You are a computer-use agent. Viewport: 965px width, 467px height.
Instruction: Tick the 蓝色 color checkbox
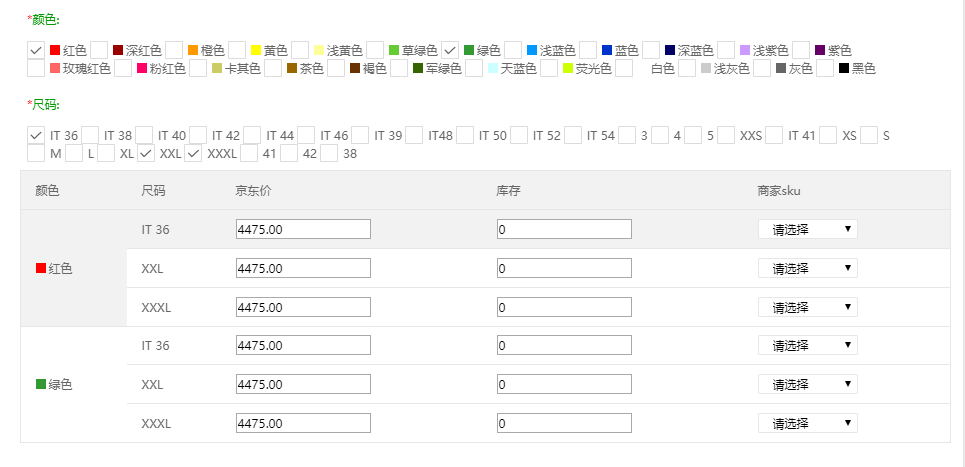click(x=588, y=50)
